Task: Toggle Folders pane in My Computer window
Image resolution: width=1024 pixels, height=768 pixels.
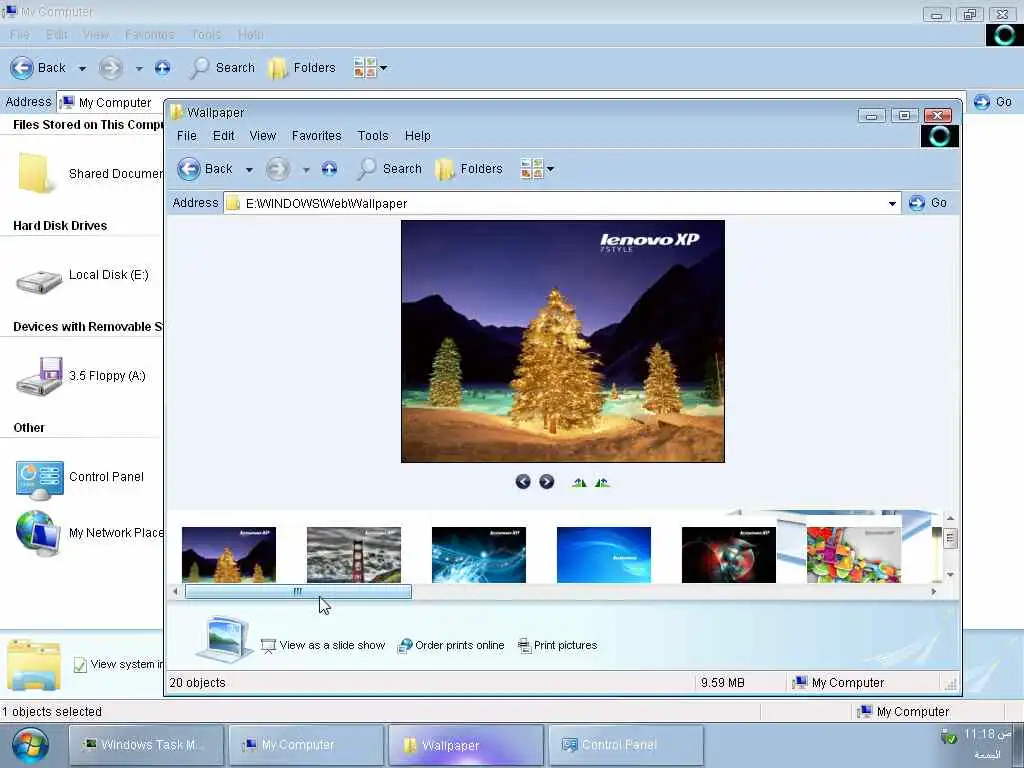Action: pyautogui.click(x=302, y=68)
